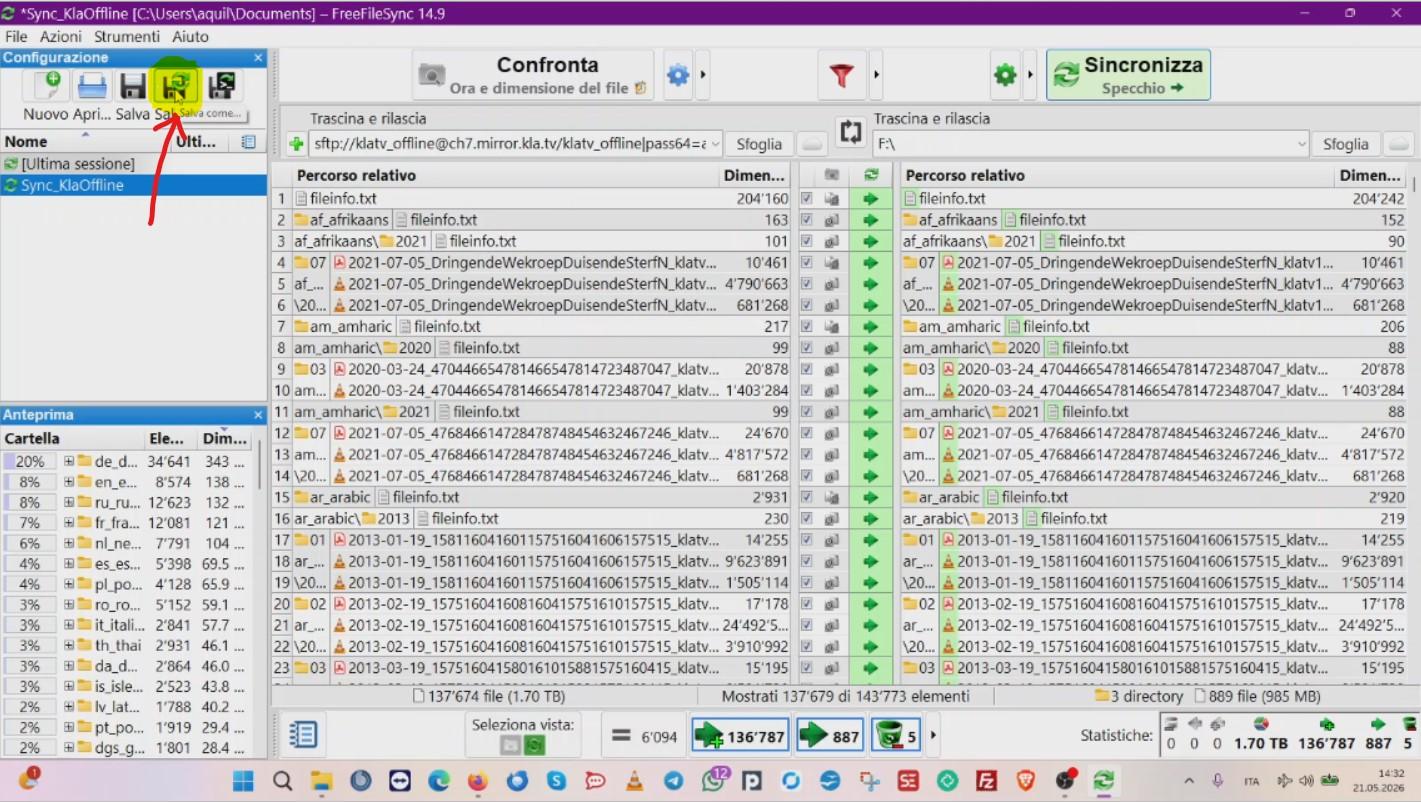Open the sync variant arrow dropdown
The height and width of the screenshot is (802, 1421).
[x=1030, y=75]
